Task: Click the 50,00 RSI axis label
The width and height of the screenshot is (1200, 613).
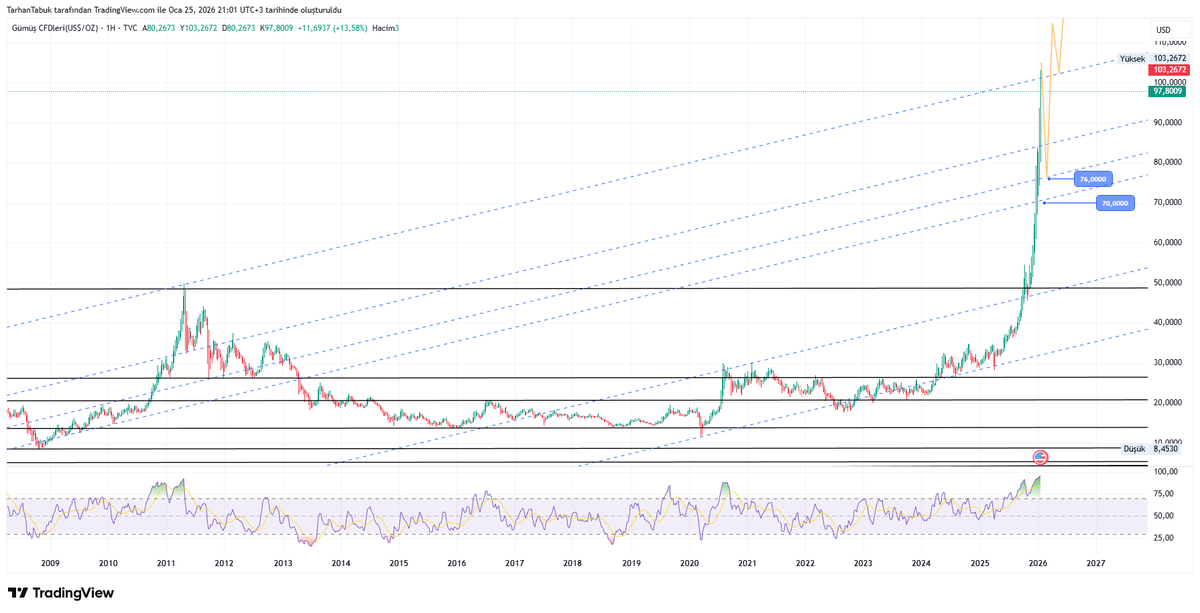Action: coord(1163,516)
